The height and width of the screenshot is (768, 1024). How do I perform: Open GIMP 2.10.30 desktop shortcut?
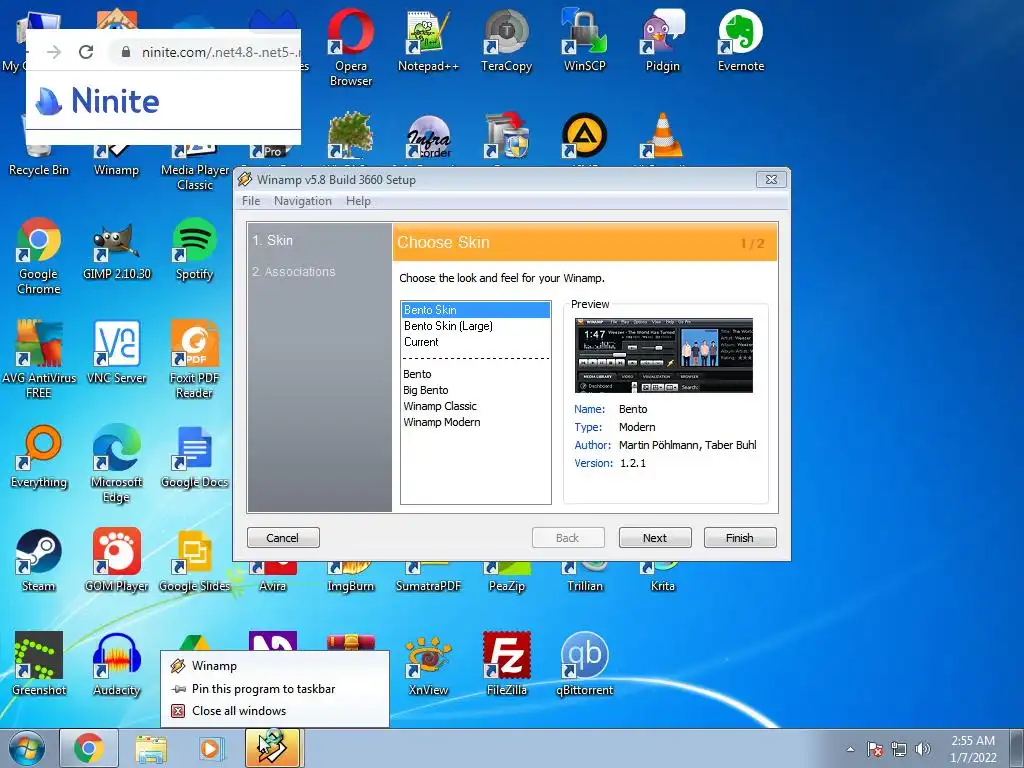[x=116, y=252]
